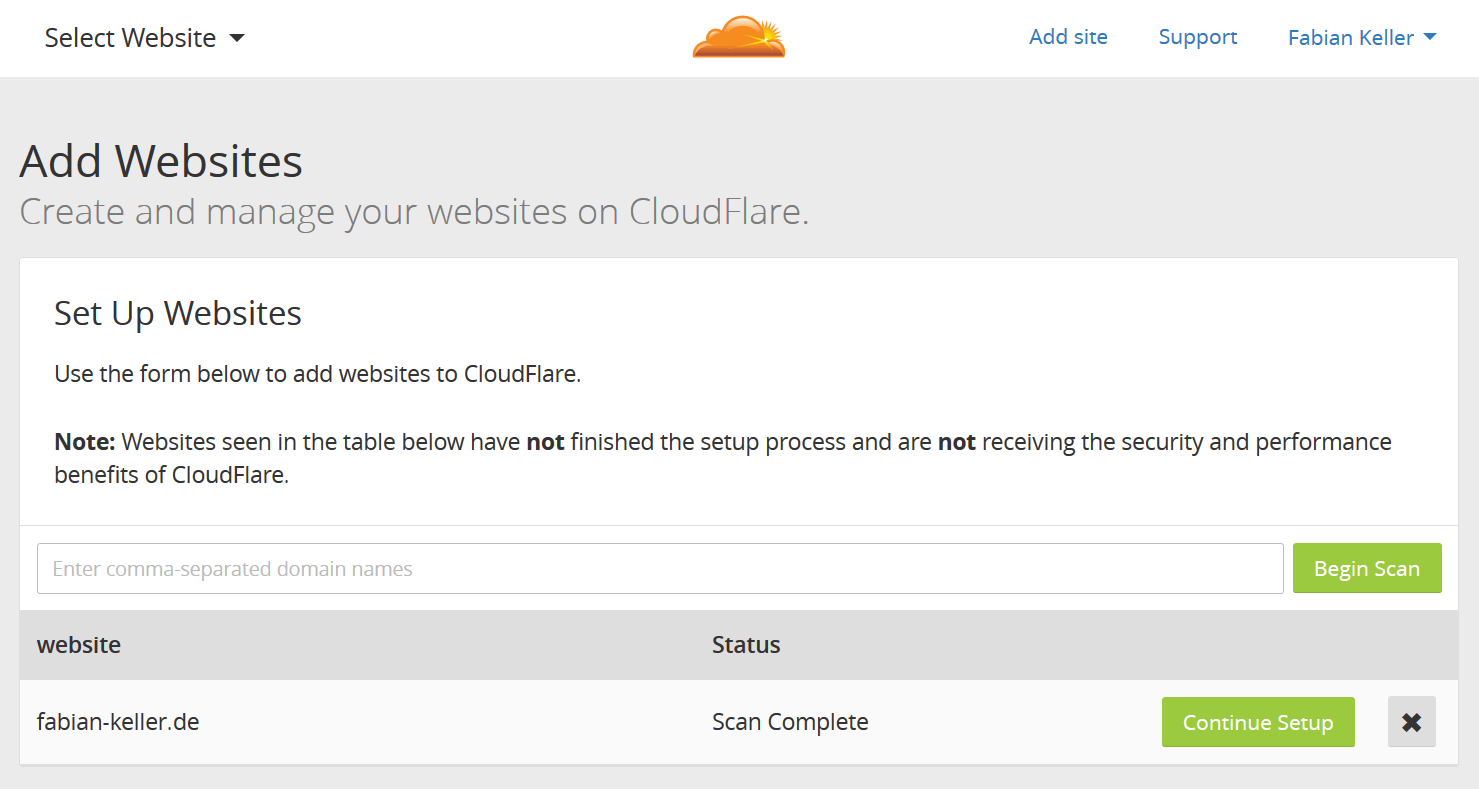Click the CloudFlare cloud logo
Viewport: 1479px width, 789px height.
(739, 38)
